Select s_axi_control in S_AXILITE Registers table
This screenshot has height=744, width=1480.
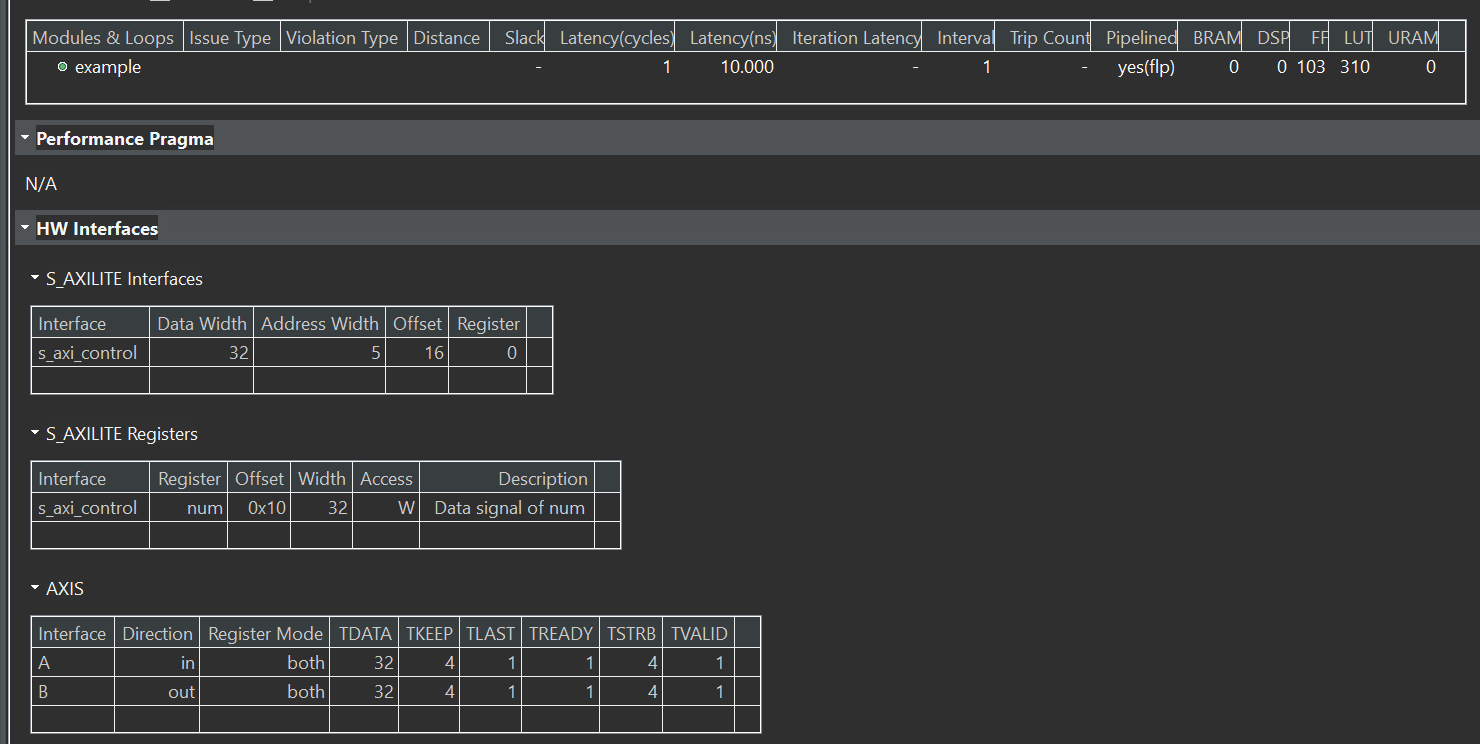click(x=90, y=507)
